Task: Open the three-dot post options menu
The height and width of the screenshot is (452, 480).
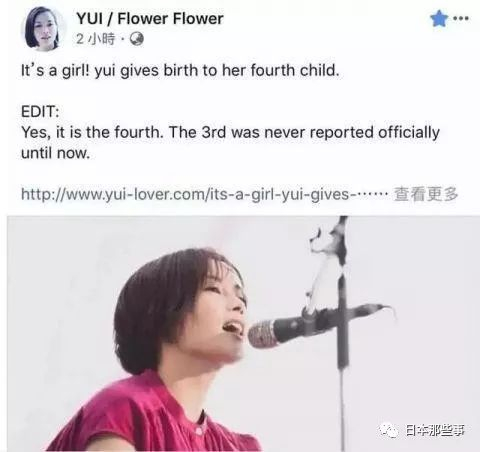Action: 461,19
